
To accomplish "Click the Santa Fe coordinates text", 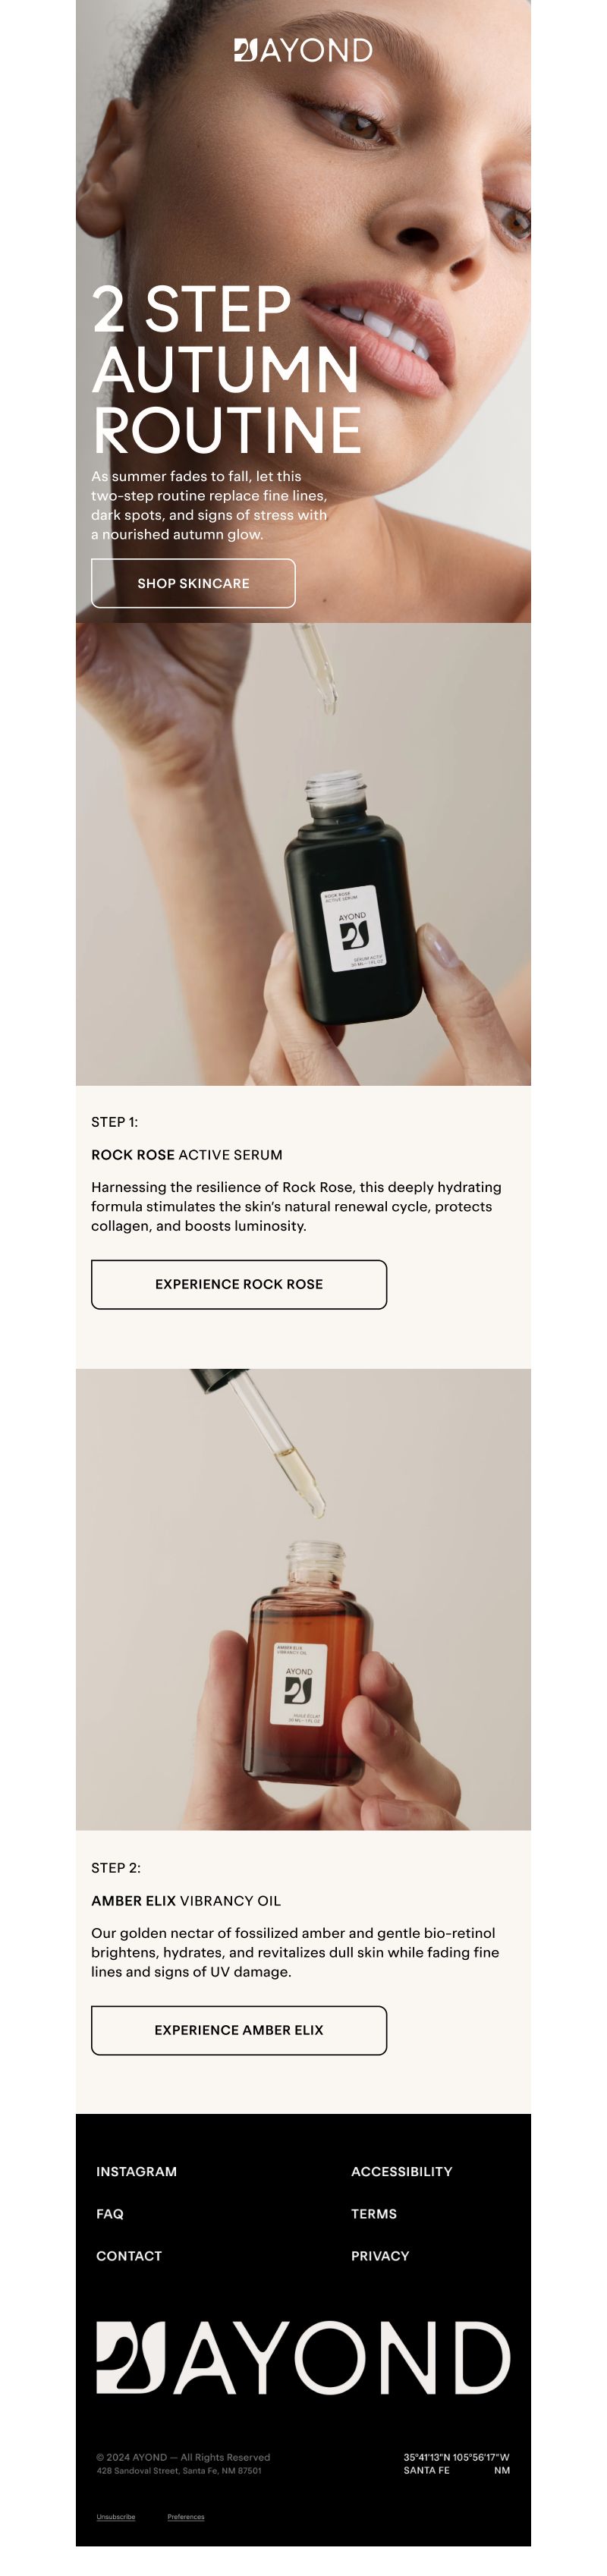I will pos(456,2463).
